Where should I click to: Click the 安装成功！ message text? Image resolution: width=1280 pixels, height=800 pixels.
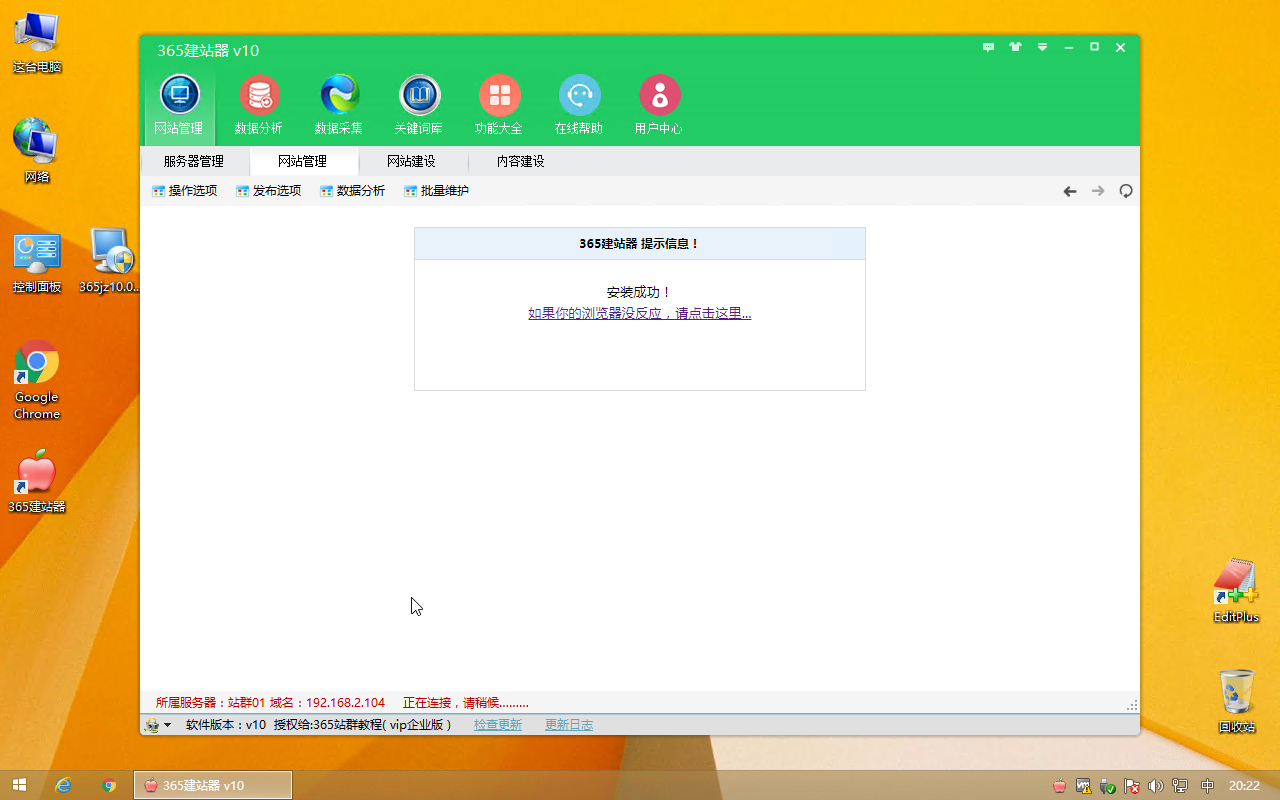pyautogui.click(x=640, y=292)
